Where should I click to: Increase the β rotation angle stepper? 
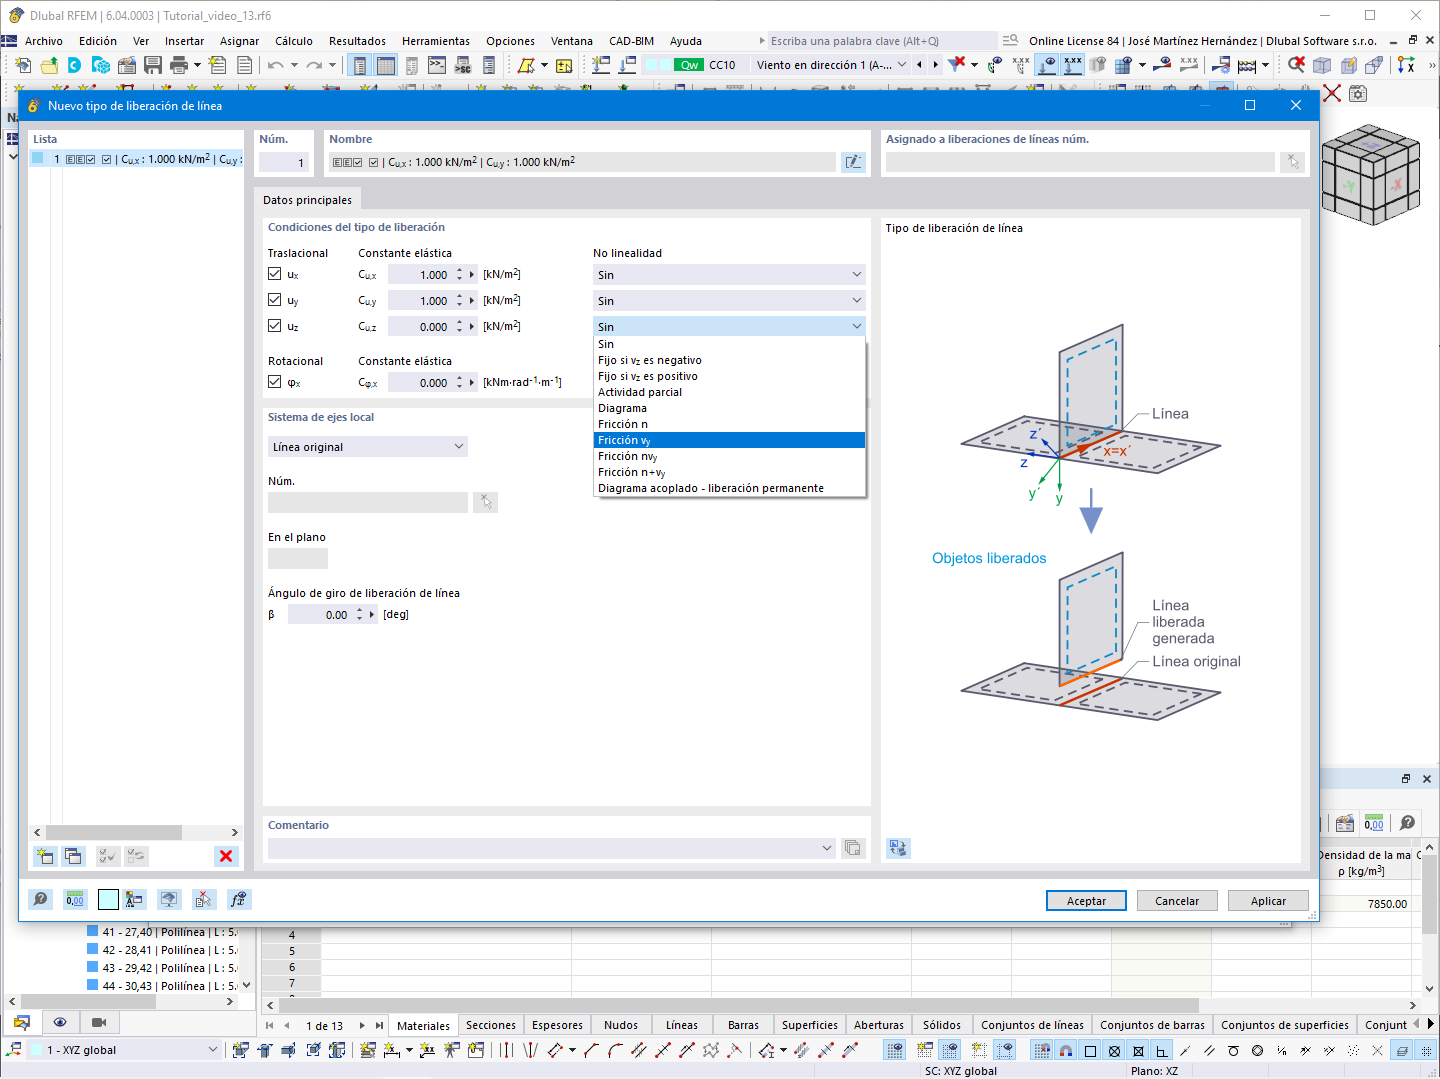click(x=360, y=610)
